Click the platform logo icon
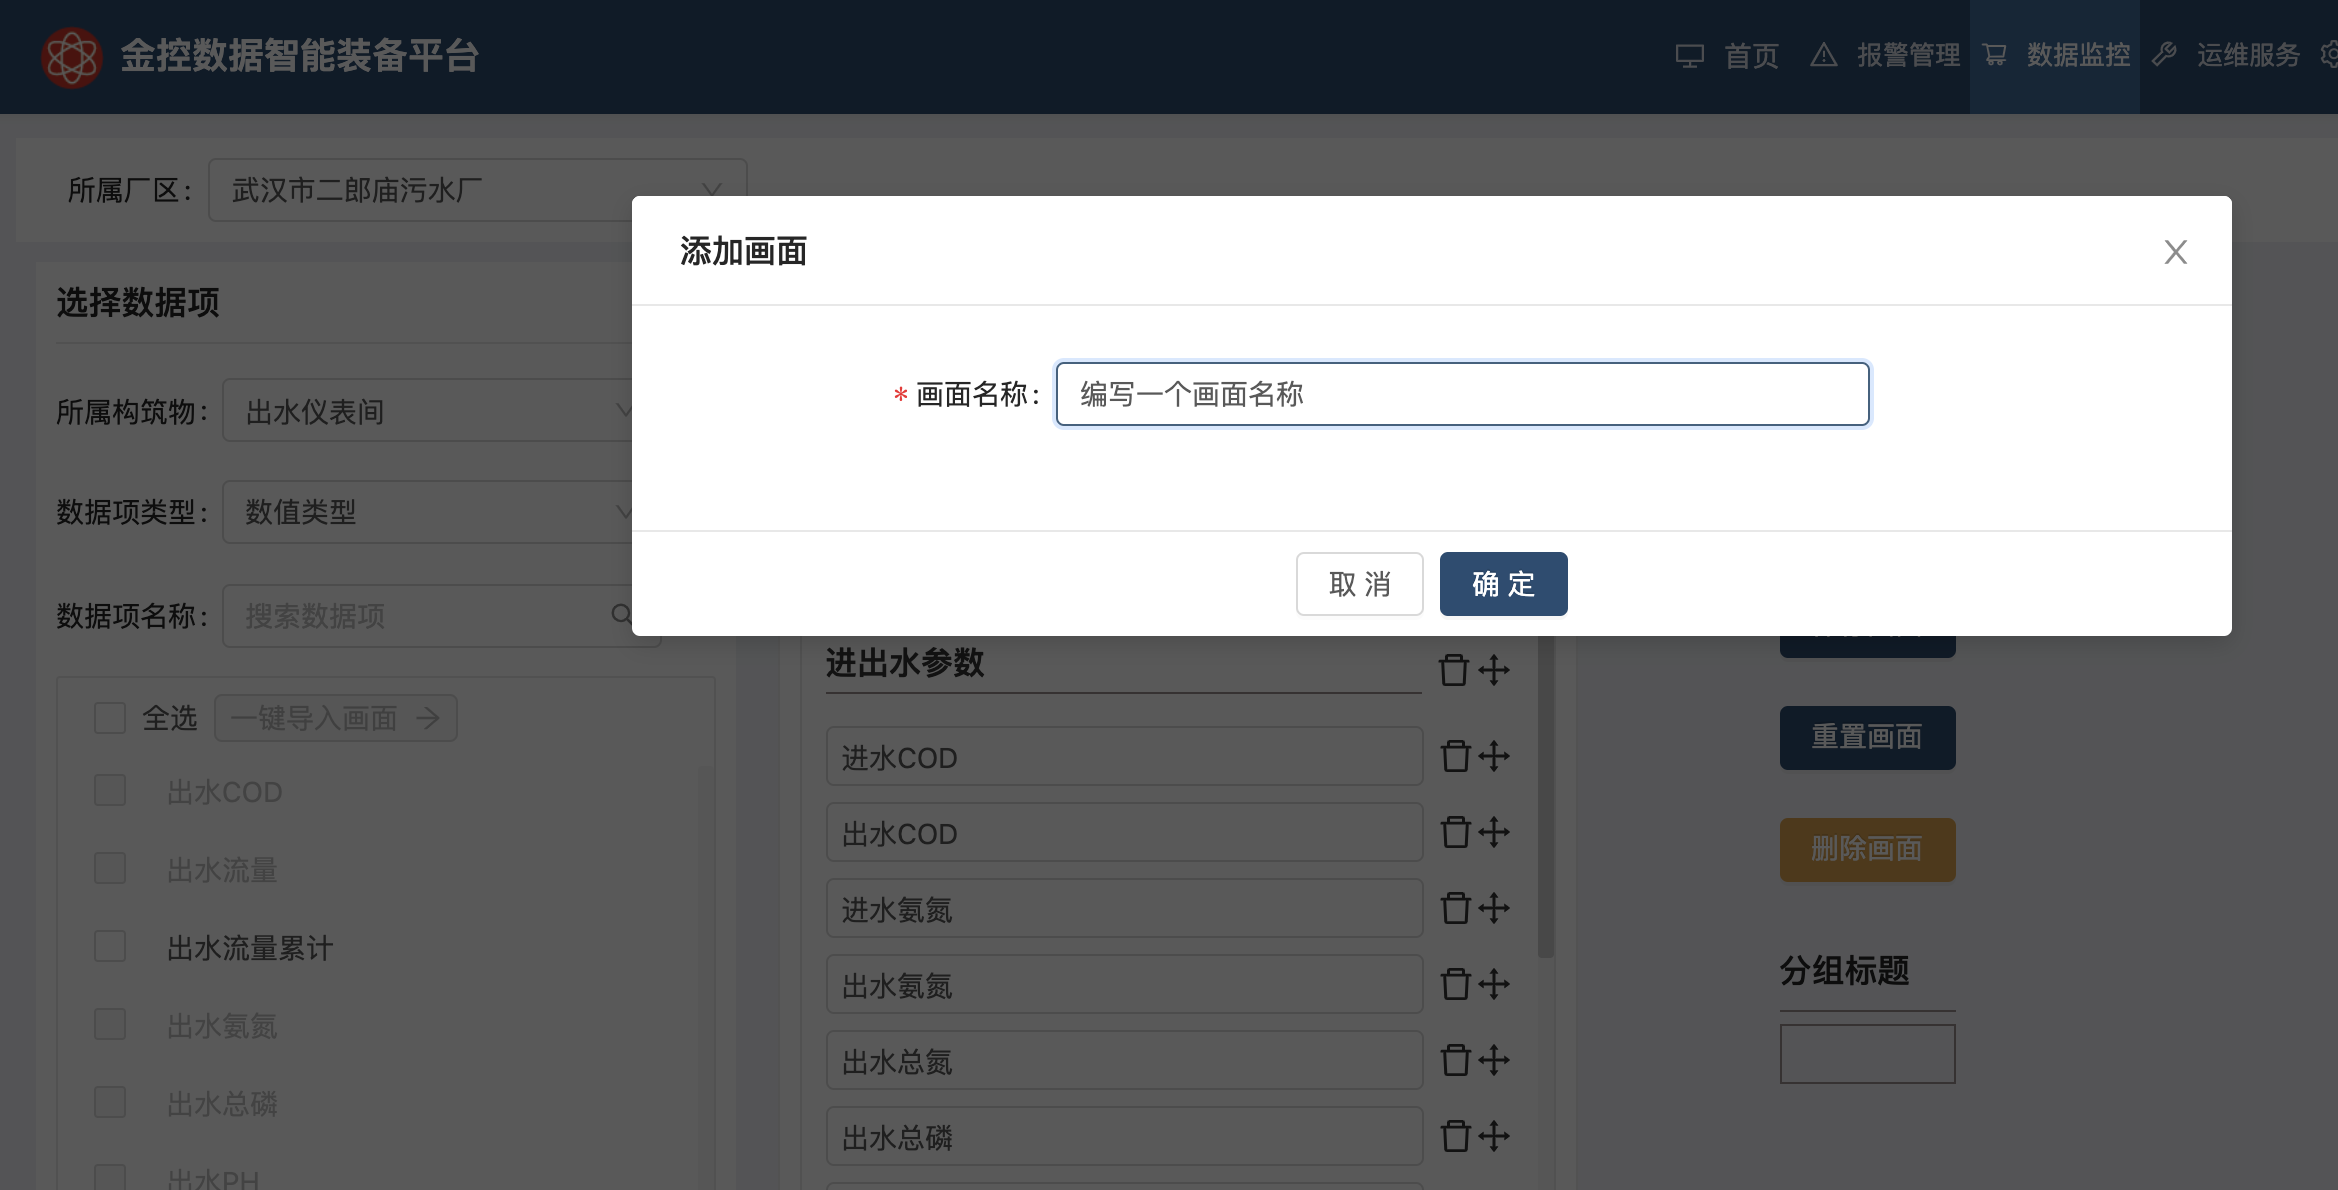The height and width of the screenshot is (1190, 2338). pyautogui.click(x=72, y=57)
